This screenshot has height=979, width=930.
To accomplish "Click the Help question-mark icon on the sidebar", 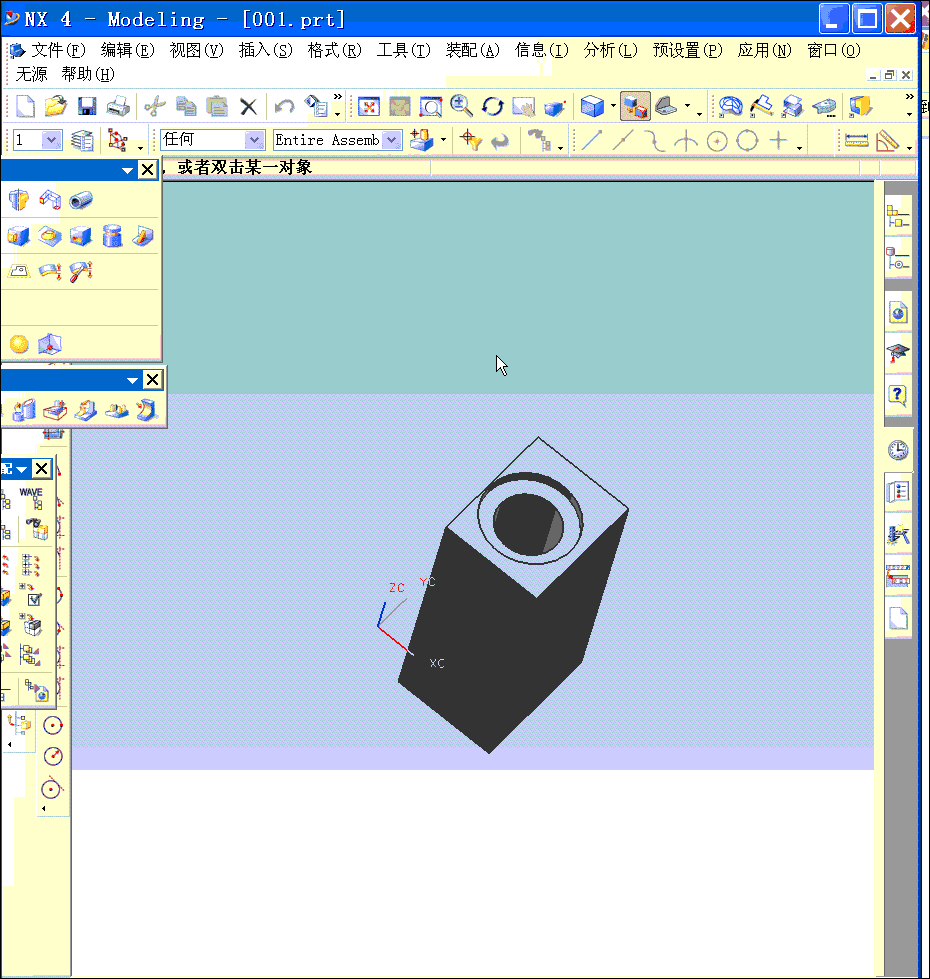I will (897, 395).
